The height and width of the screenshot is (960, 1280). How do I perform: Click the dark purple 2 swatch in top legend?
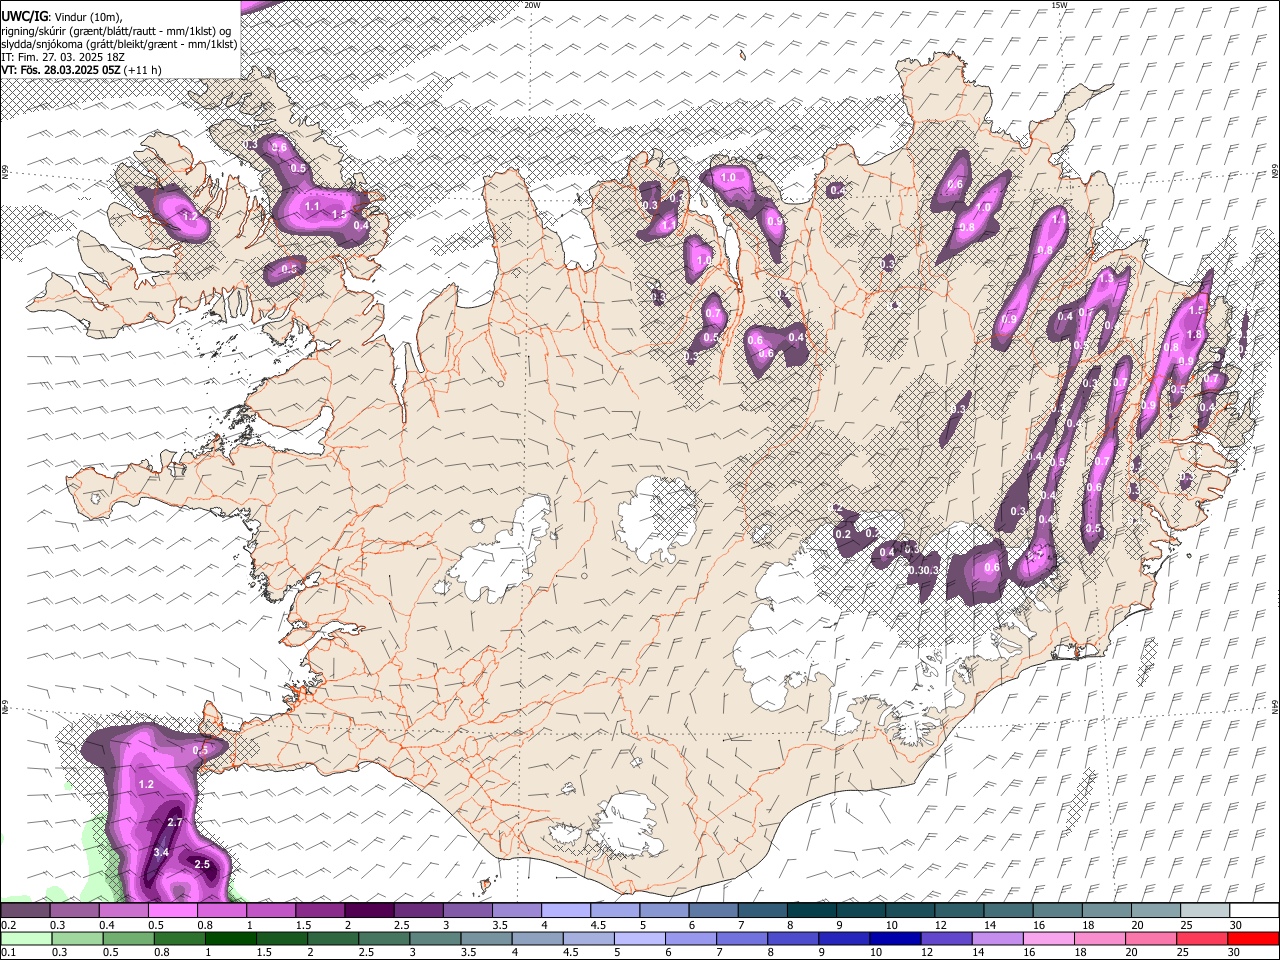click(x=369, y=911)
